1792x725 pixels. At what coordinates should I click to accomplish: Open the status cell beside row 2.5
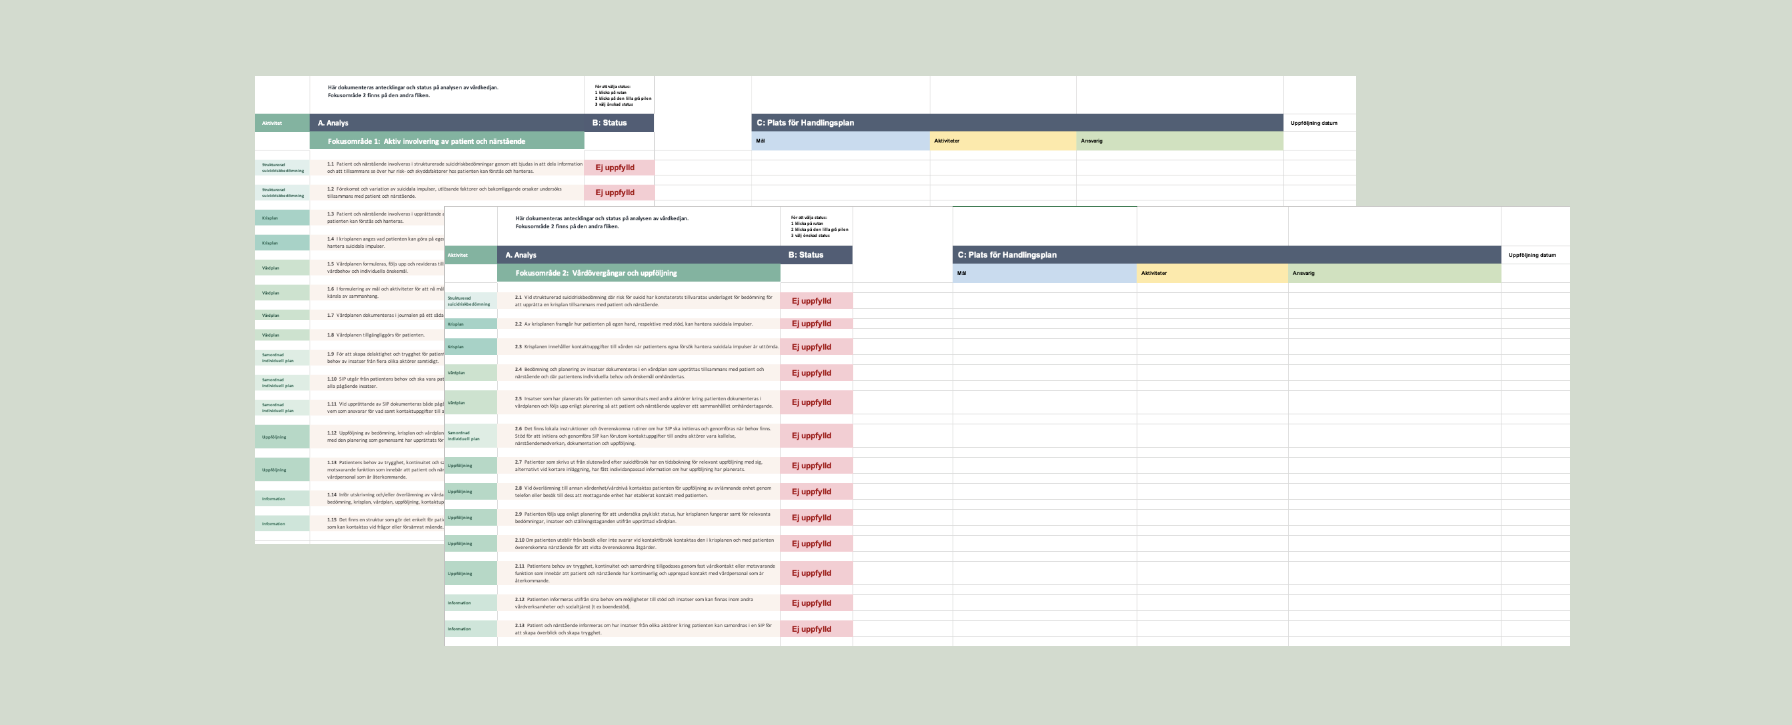pyautogui.click(x=816, y=402)
